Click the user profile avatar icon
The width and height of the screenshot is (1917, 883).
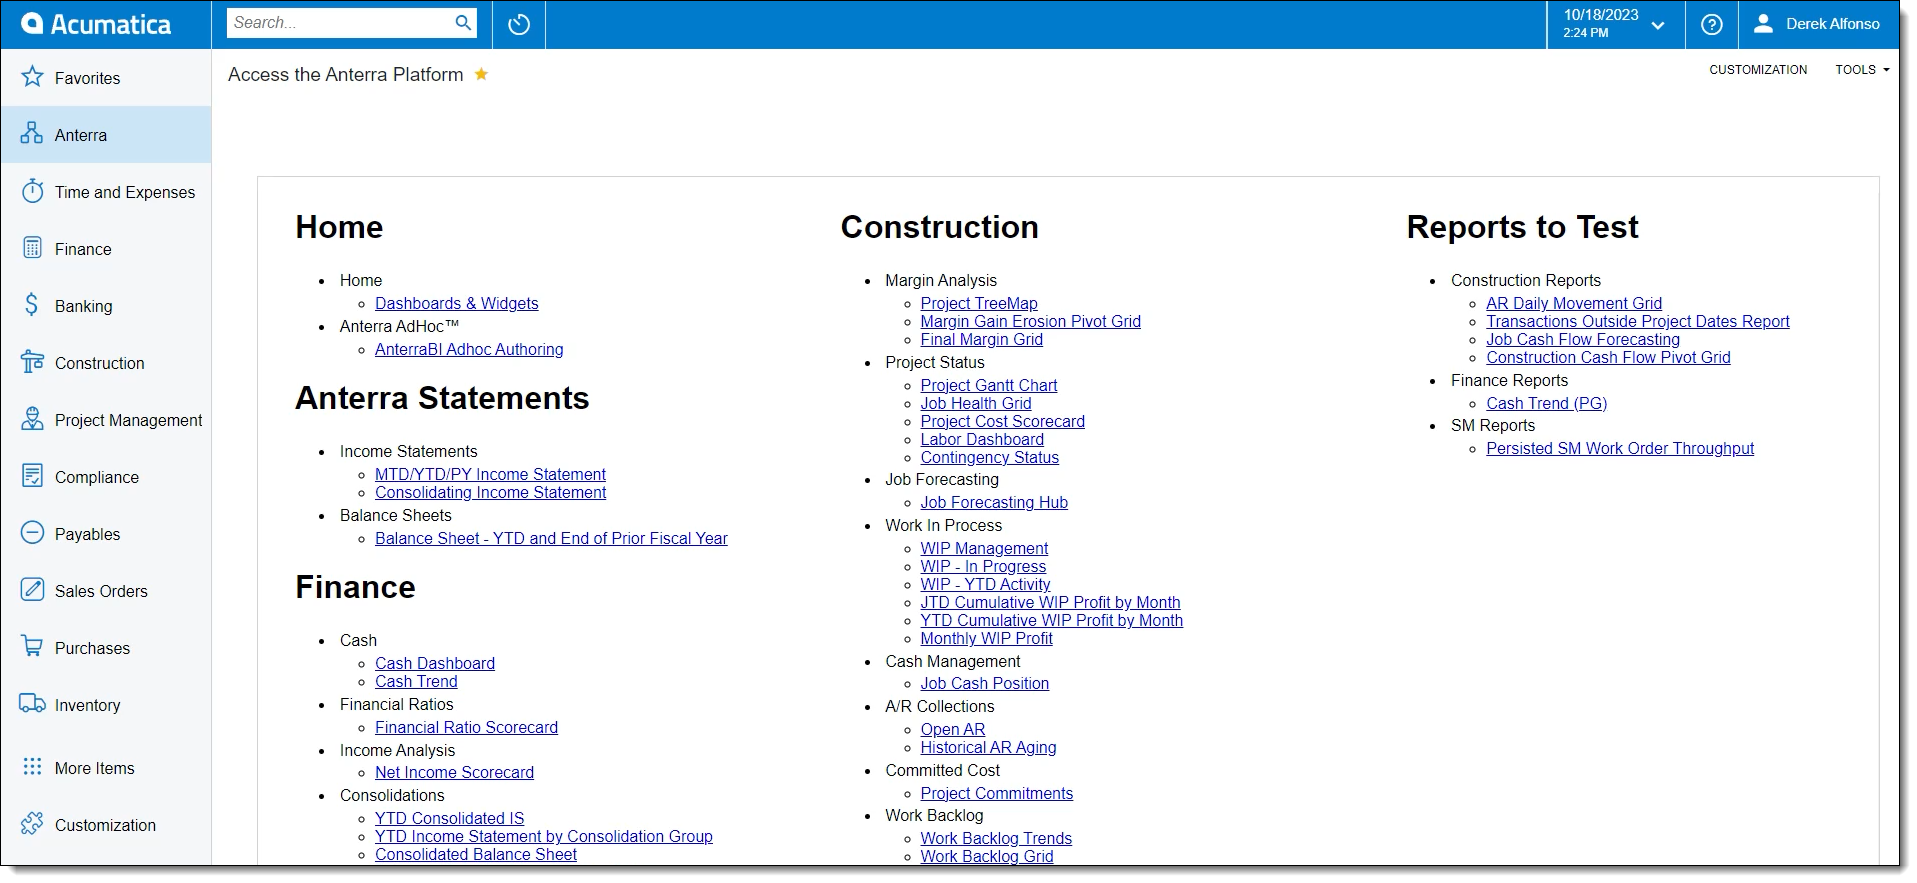[x=1763, y=24]
